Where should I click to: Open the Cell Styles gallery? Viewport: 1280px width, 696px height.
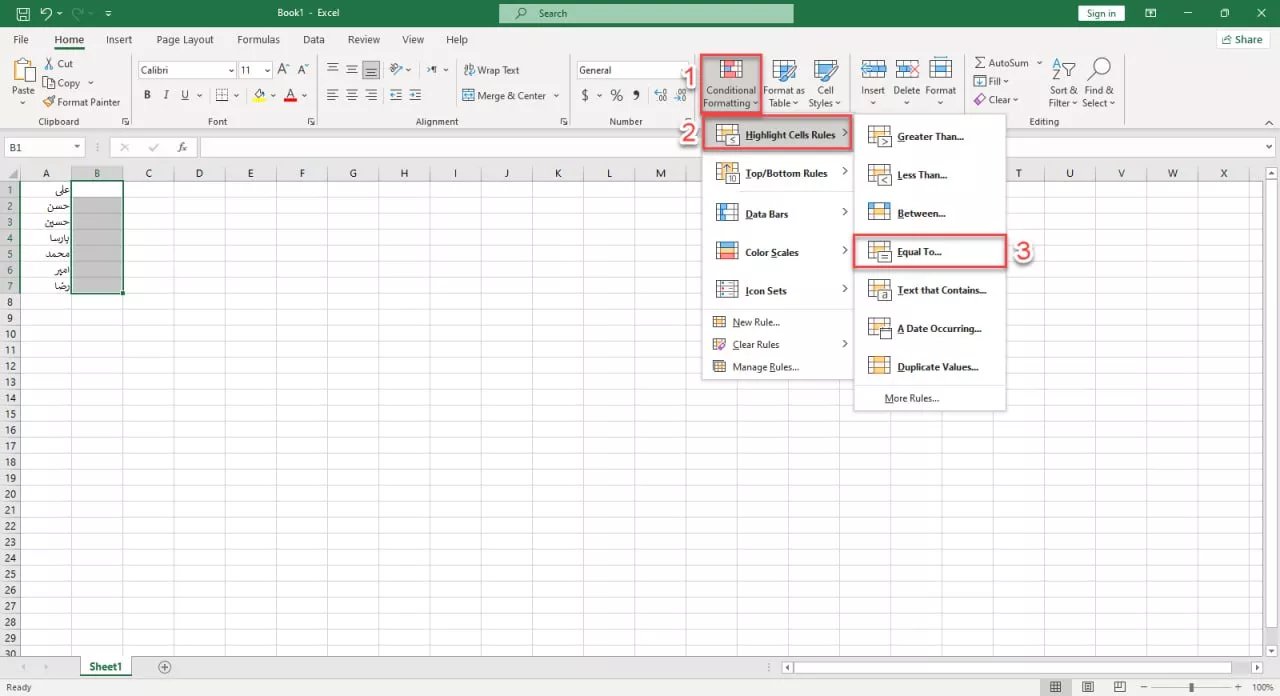click(824, 84)
